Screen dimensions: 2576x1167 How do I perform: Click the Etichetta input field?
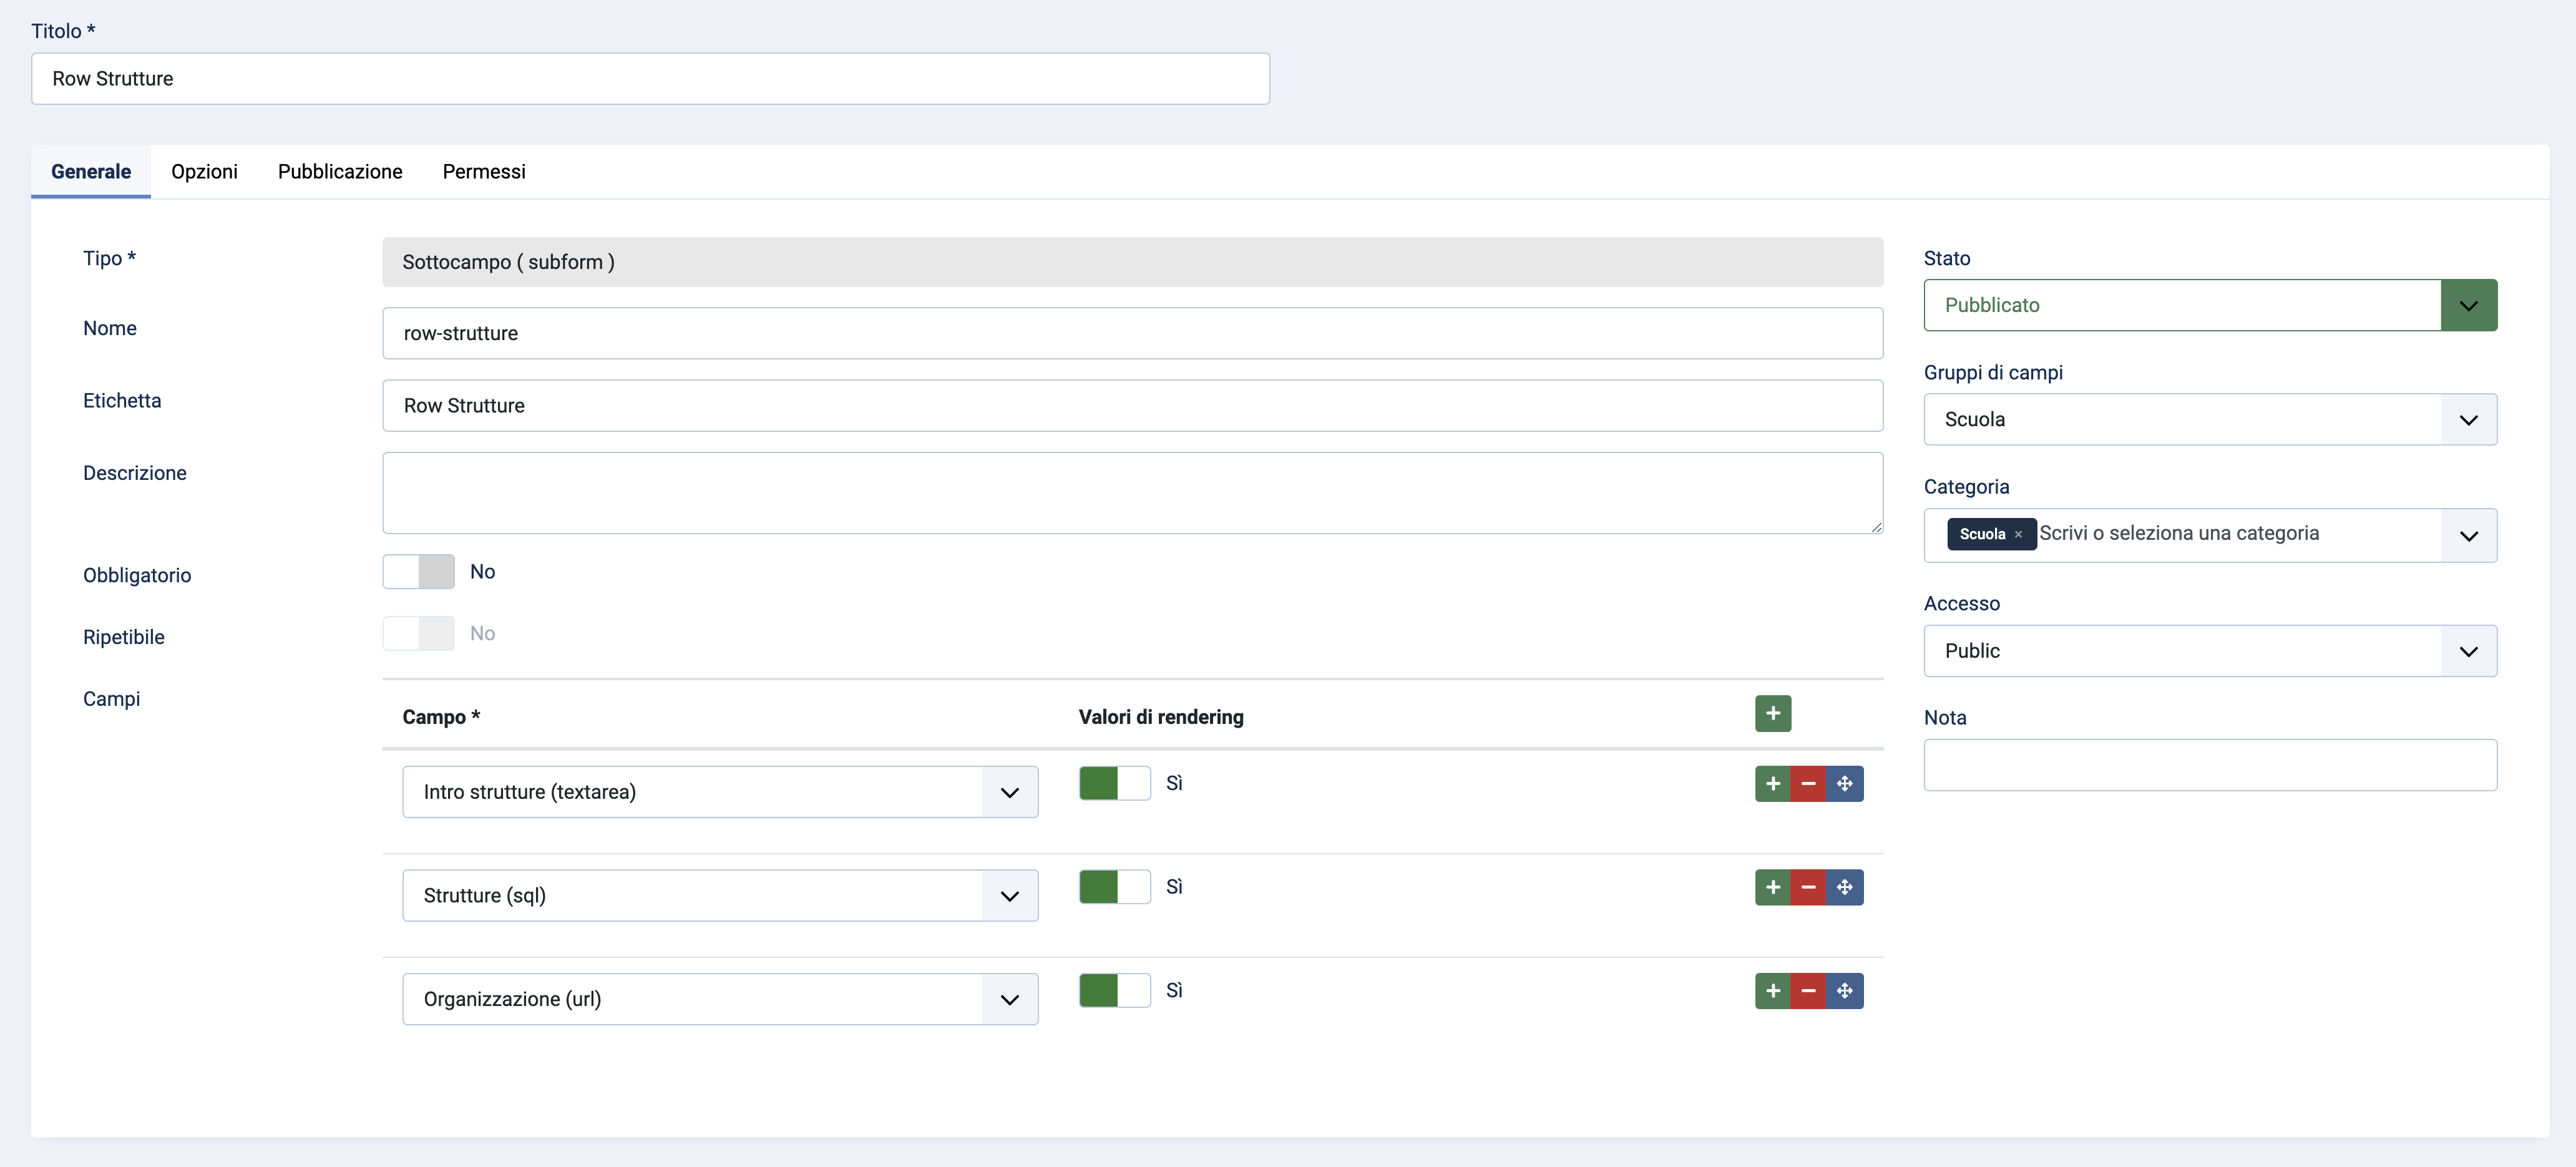click(x=1132, y=405)
